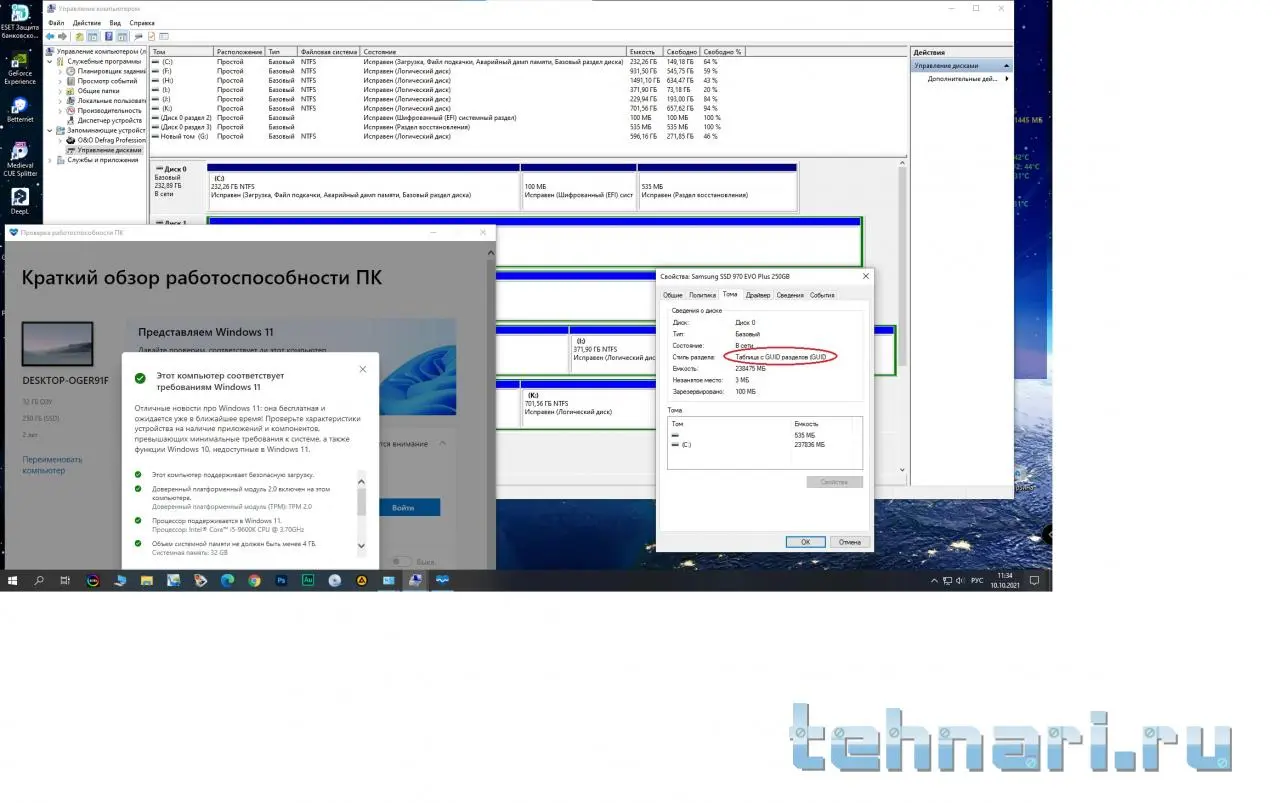Viewport: 1280px width, 803px height.
Task: Sort by the Том column header
Action: 181,51
